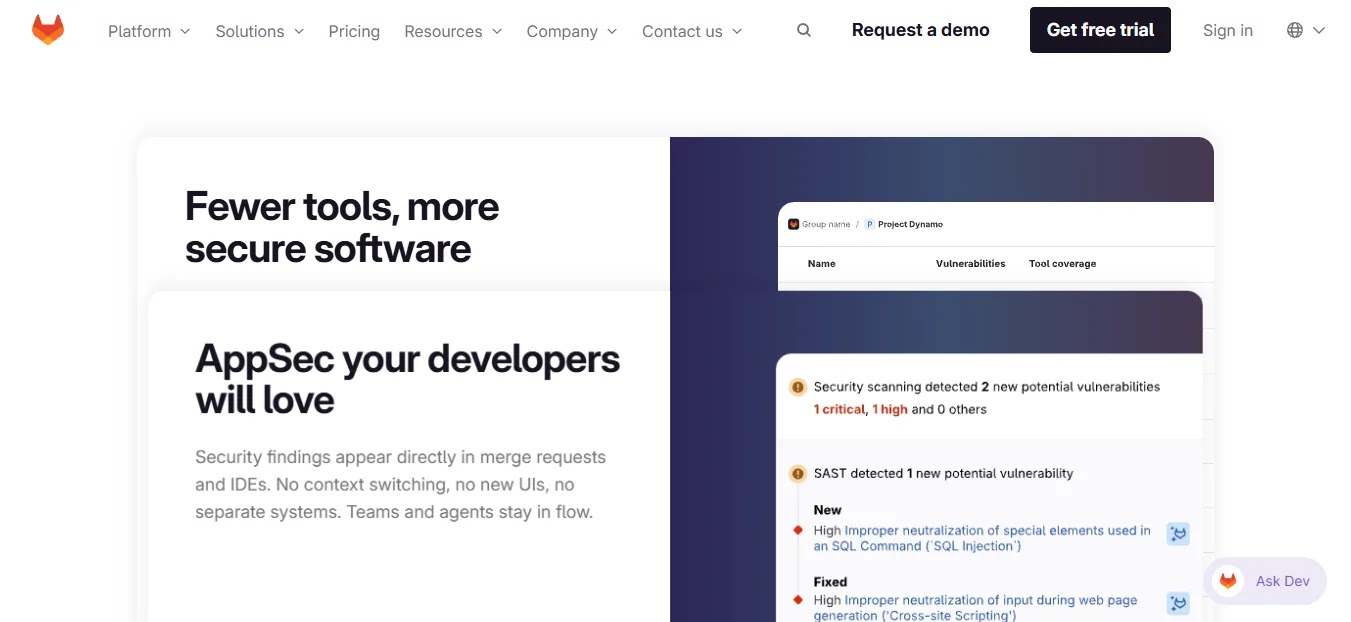Open the Ask Dev chat button
The width and height of the screenshot is (1351, 622).
(x=1265, y=581)
